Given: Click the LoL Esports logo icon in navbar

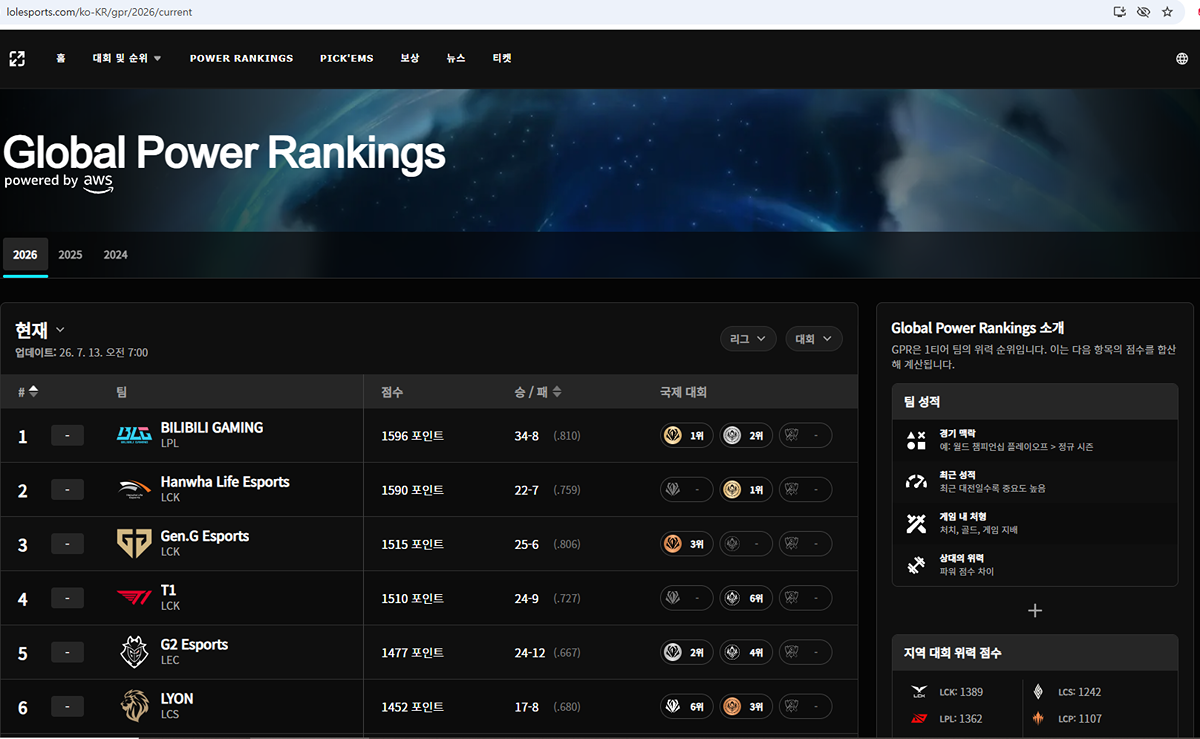Looking at the screenshot, I should [17, 59].
